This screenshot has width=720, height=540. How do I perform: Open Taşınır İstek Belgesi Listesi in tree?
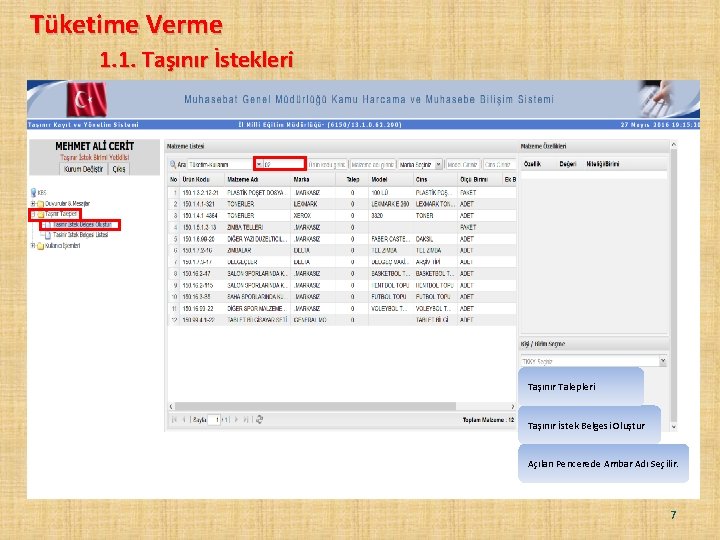80,235
